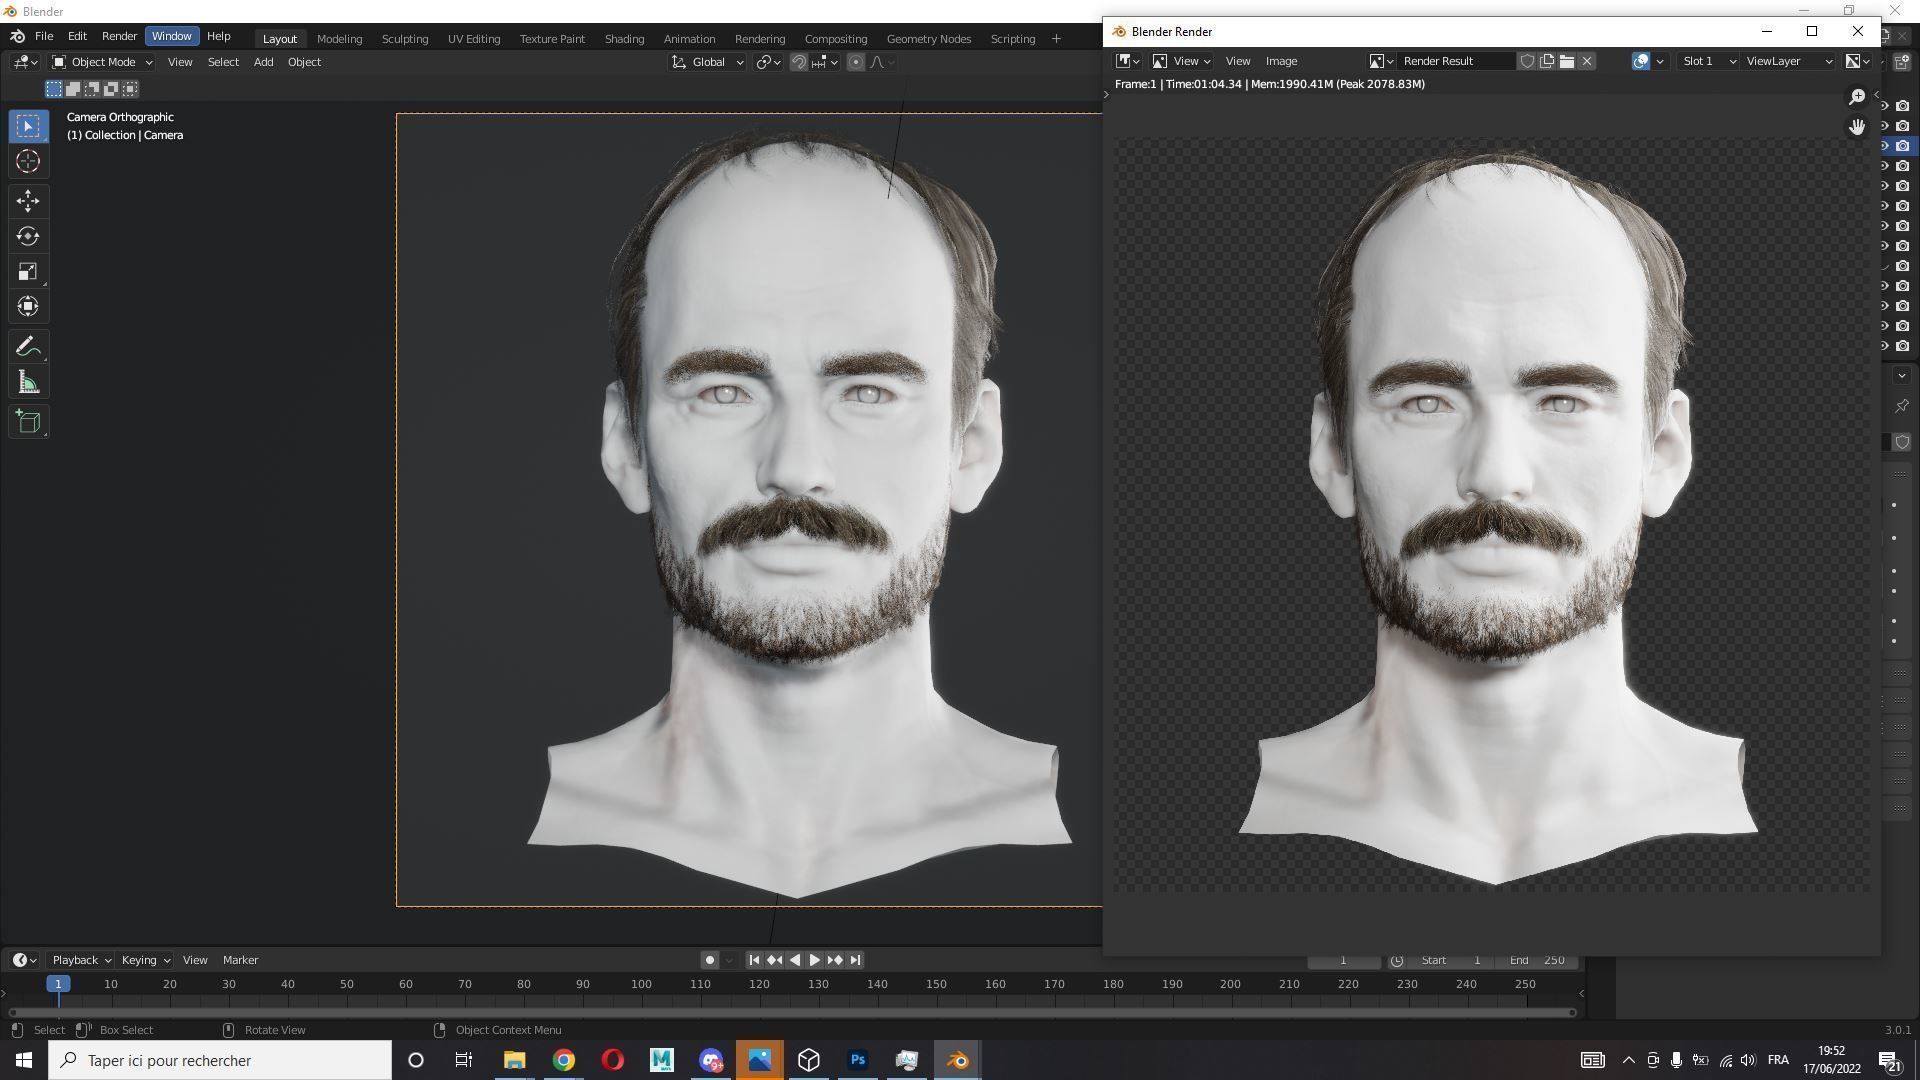This screenshot has width=1920, height=1080.
Task: Open Google Chrome from the taskbar
Action: click(564, 1060)
